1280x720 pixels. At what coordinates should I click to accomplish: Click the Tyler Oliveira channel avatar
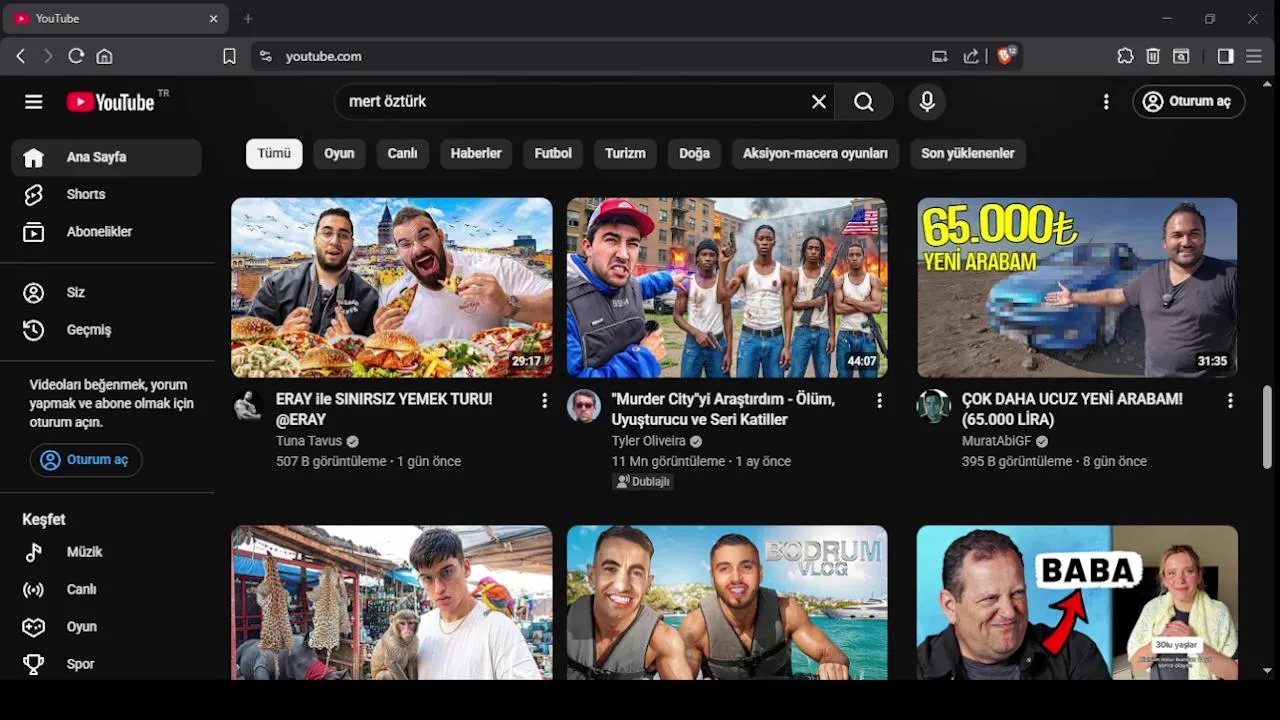point(584,406)
